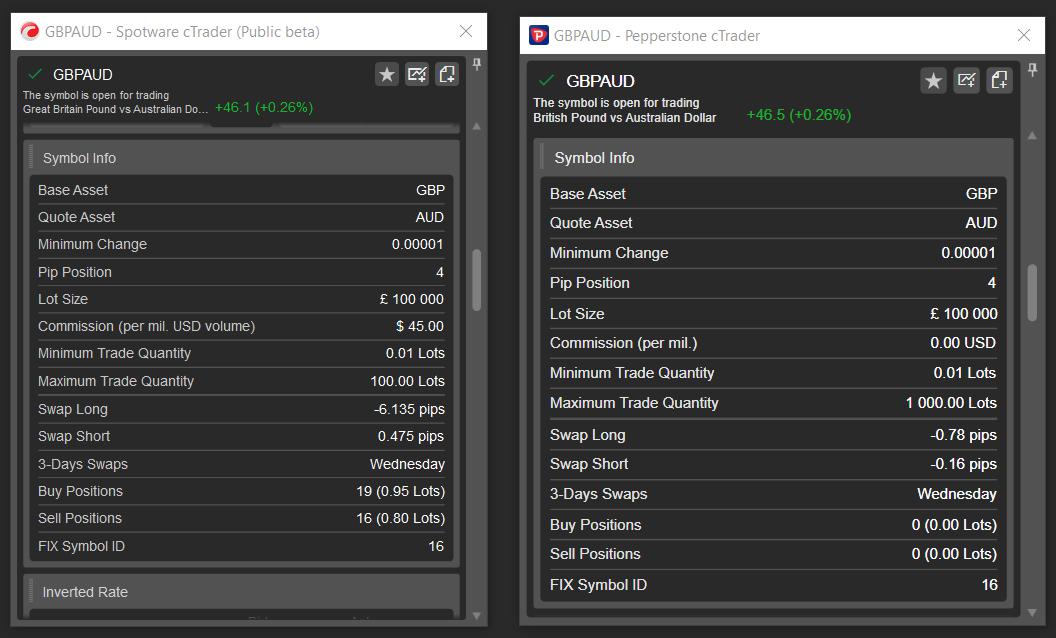
Task: Click the Spotware cTrader logo icon
Action: point(30,31)
